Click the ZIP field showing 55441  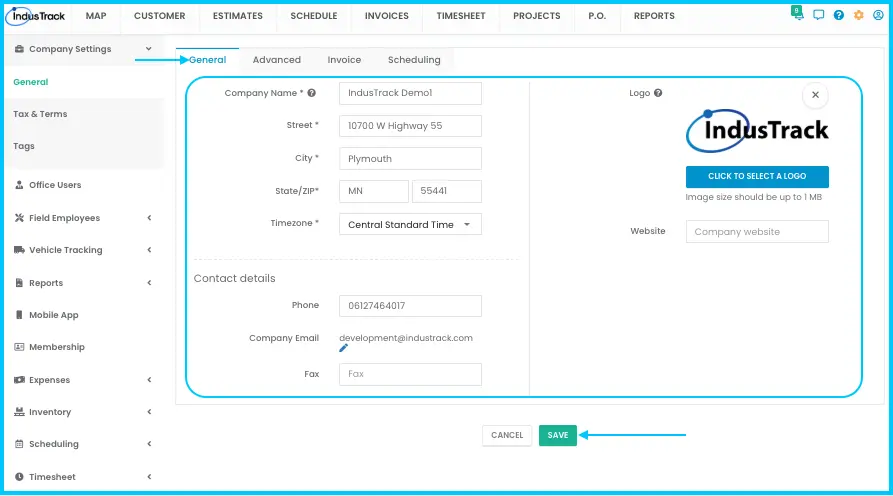click(x=446, y=191)
